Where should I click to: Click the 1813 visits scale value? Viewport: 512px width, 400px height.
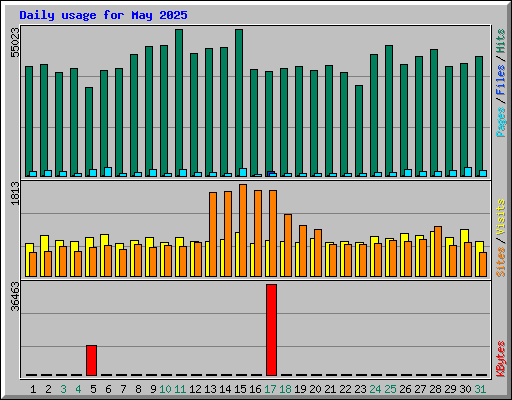point(15,193)
